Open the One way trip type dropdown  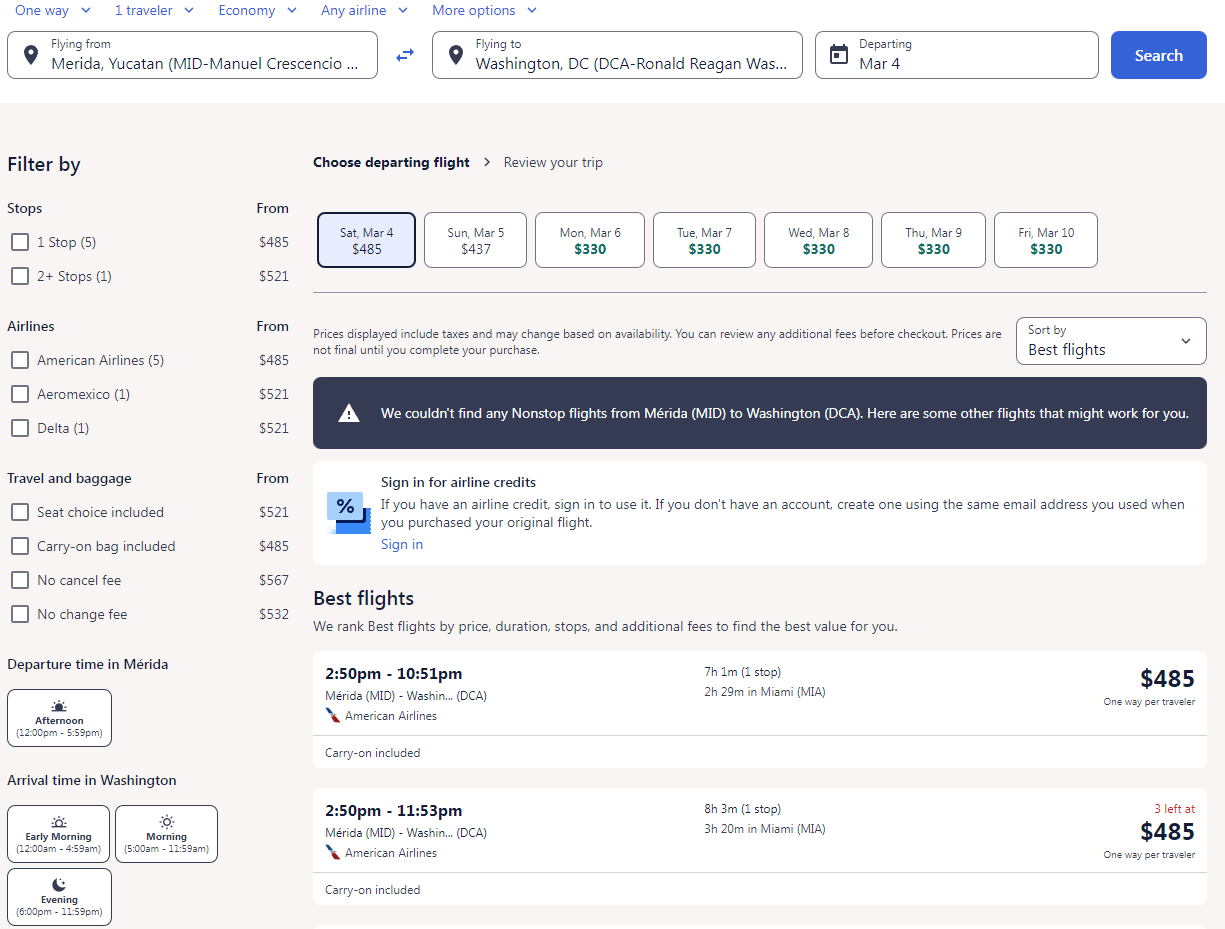pos(53,10)
